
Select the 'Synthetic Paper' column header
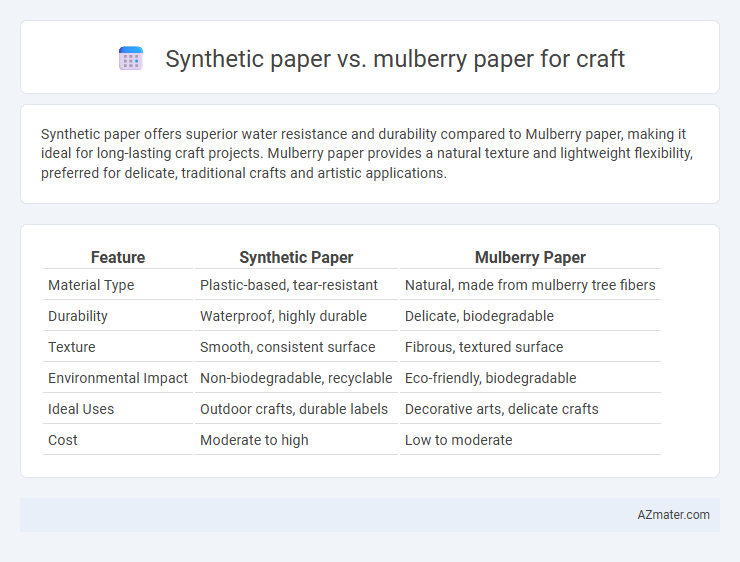[x=296, y=257]
